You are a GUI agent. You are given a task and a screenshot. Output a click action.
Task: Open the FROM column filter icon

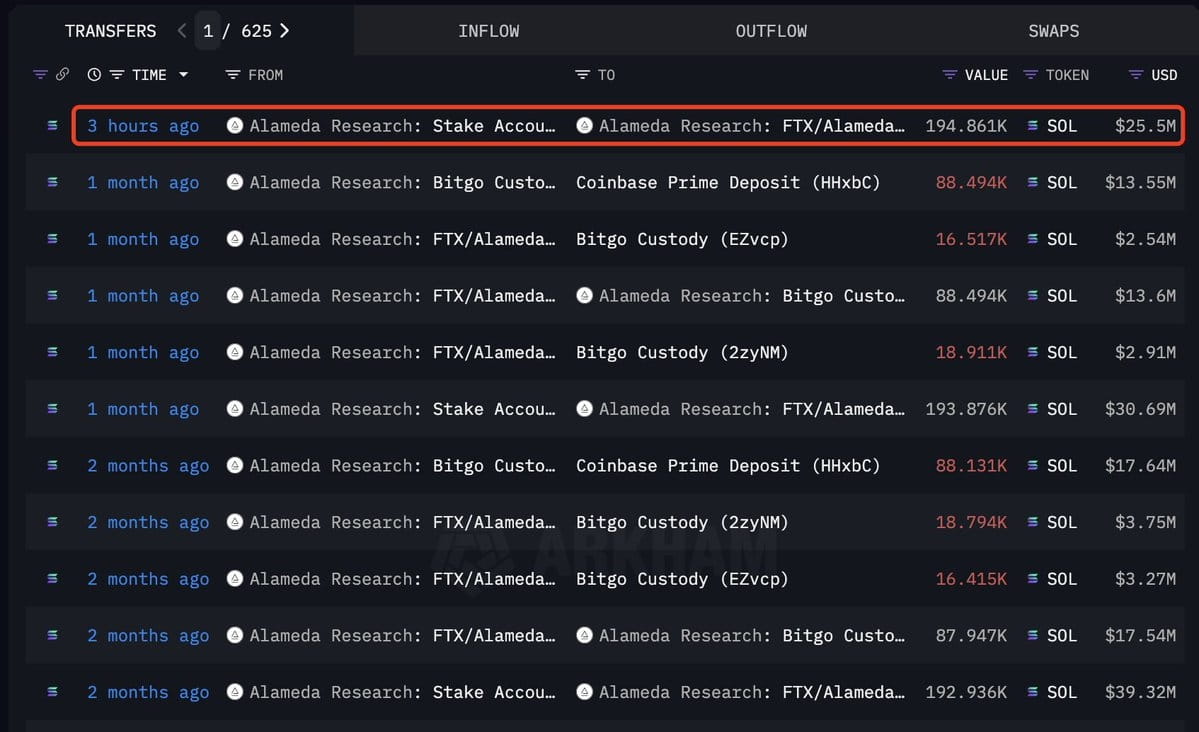tap(232, 75)
